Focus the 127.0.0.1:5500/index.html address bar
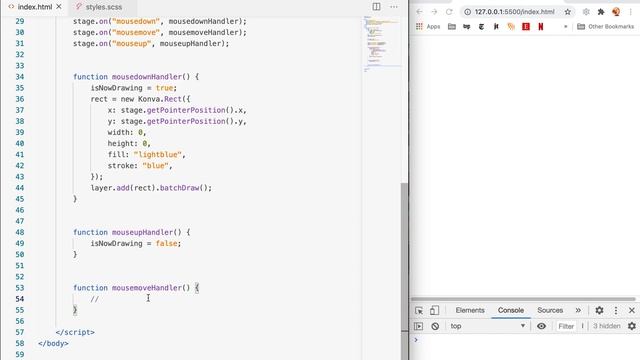The width and height of the screenshot is (640, 360). 514,12
